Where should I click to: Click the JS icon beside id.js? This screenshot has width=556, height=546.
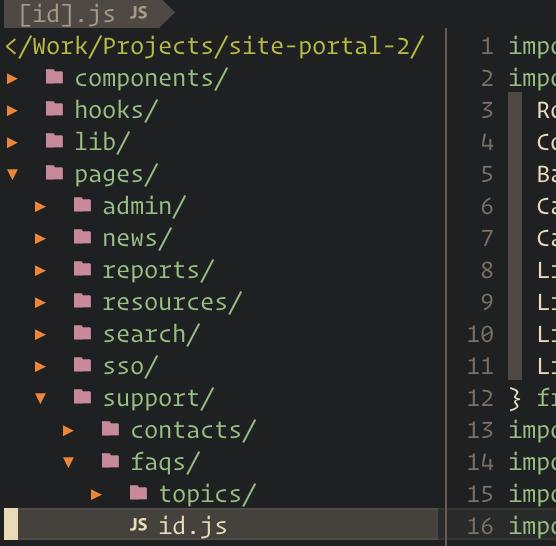pos(138,524)
